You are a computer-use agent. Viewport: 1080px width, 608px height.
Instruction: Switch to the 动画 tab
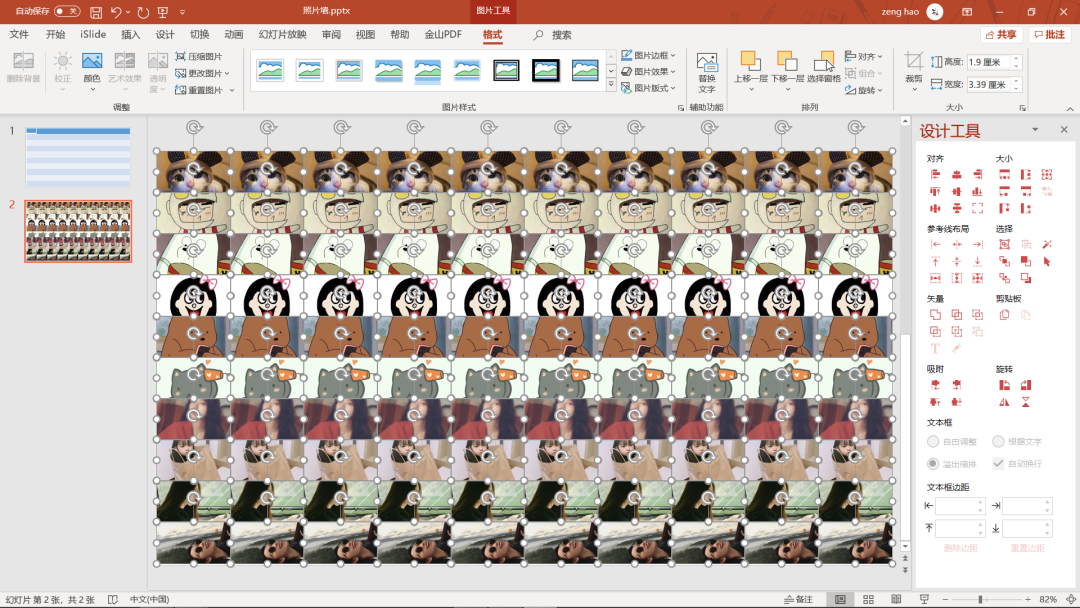tap(233, 34)
